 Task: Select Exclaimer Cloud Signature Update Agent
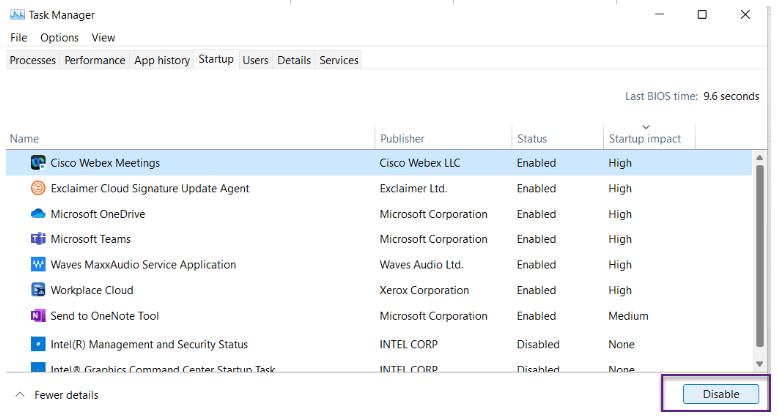150,188
